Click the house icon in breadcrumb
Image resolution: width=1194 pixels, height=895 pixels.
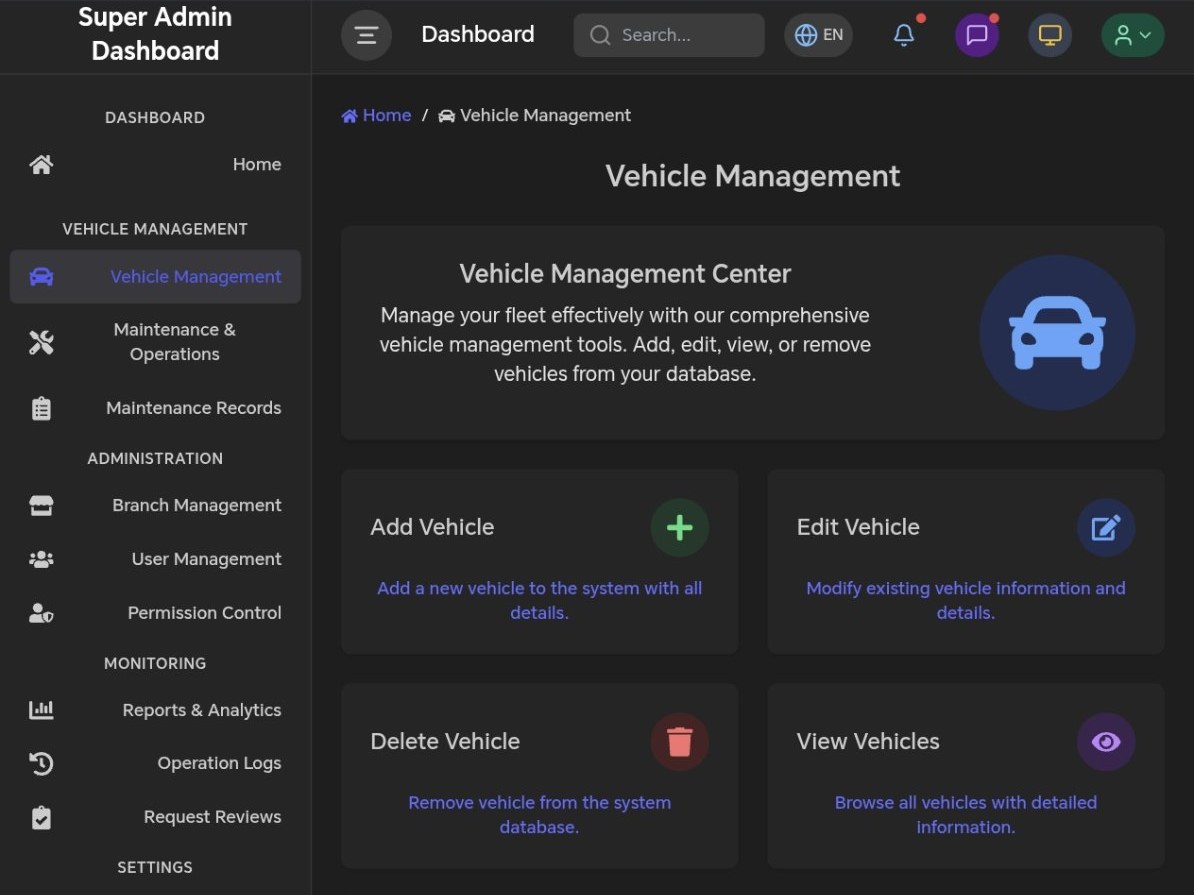[x=350, y=116]
